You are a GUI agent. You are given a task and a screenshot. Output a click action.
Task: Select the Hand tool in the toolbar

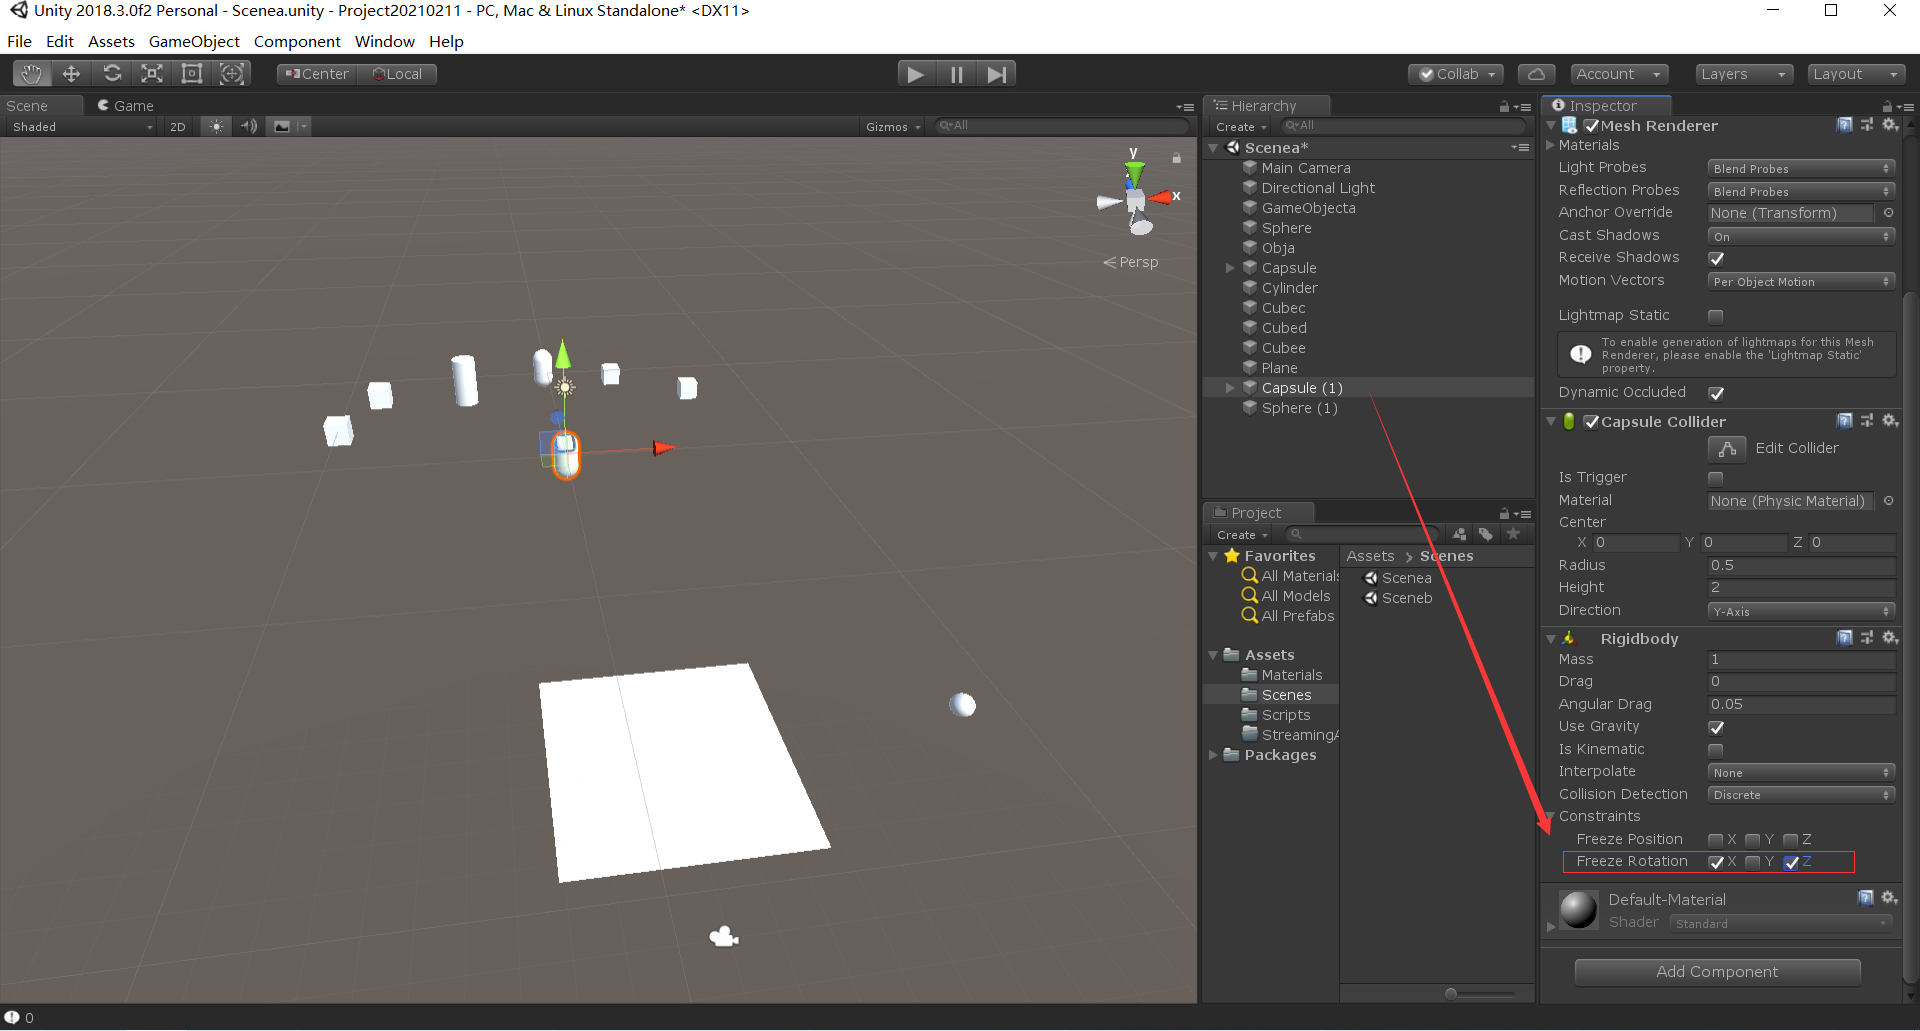pyautogui.click(x=30, y=73)
